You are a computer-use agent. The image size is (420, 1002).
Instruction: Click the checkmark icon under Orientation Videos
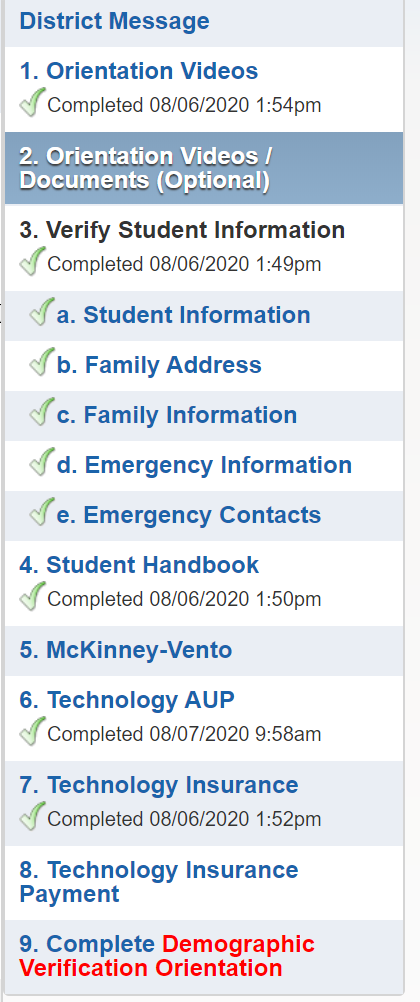(x=32, y=102)
